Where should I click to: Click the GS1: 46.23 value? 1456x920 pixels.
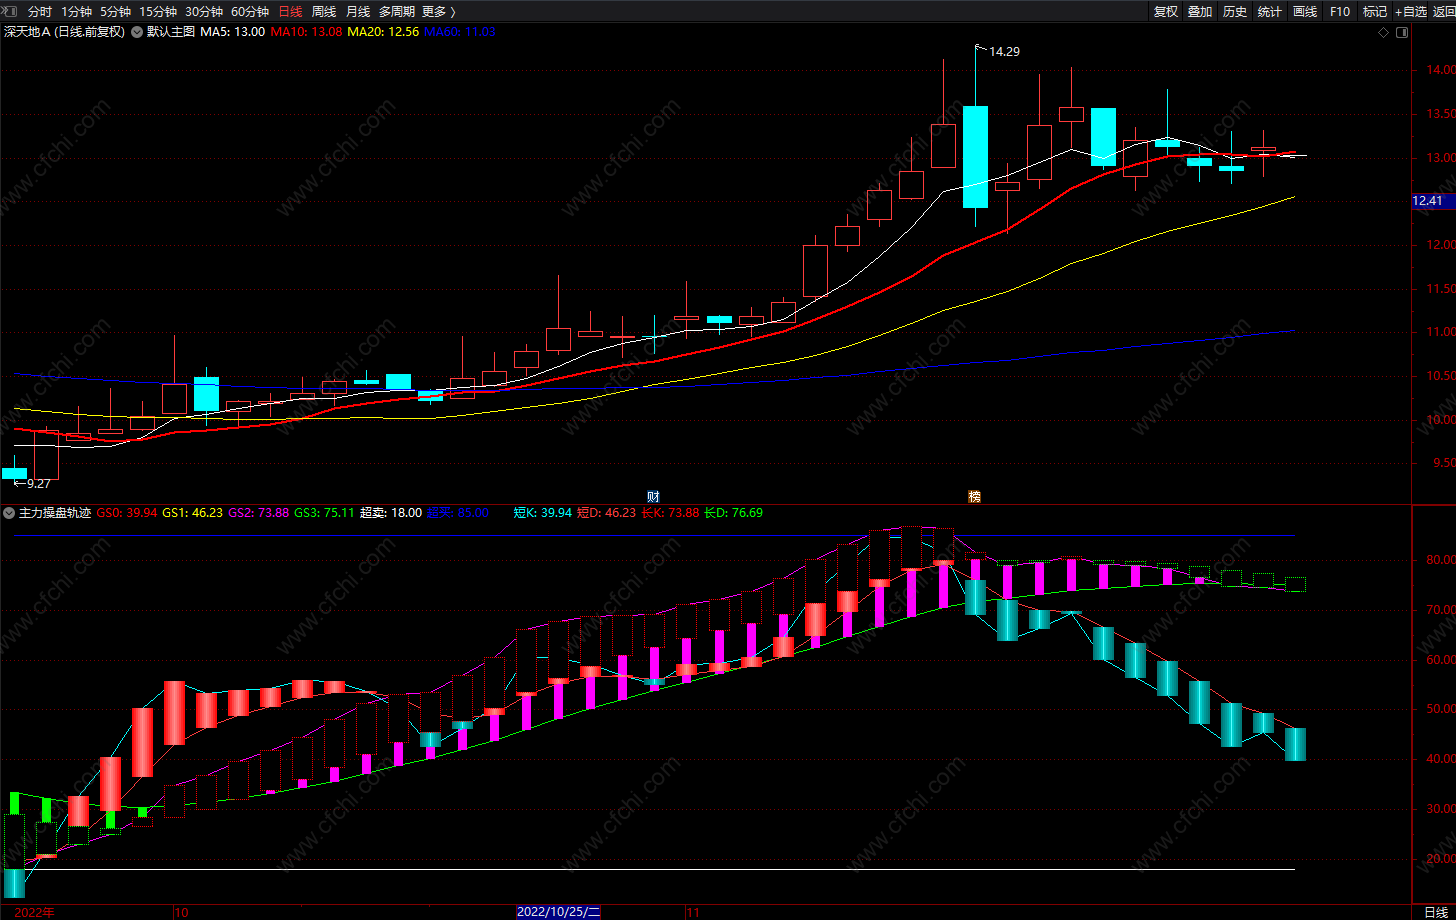[193, 513]
